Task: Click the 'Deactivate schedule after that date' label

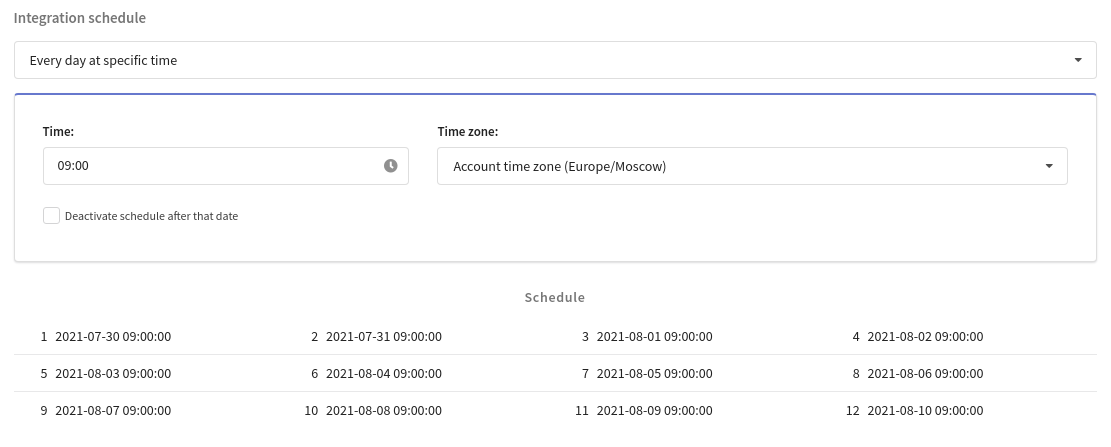Action: coord(151,216)
